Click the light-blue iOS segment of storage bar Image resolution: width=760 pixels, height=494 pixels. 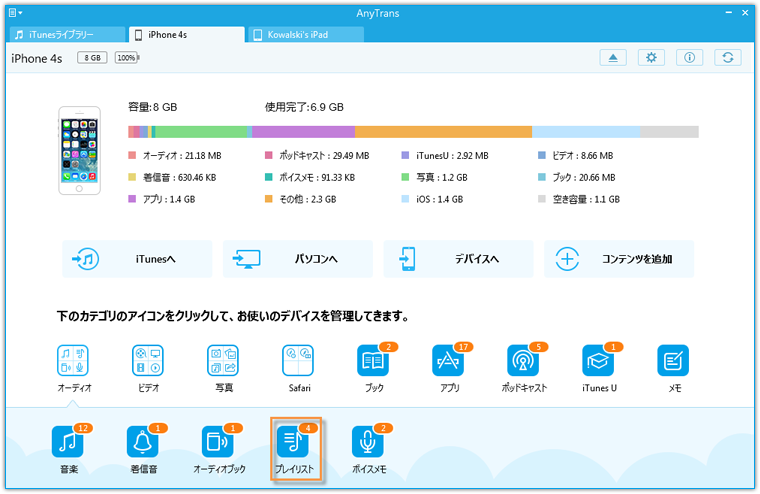pyautogui.click(x=586, y=132)
